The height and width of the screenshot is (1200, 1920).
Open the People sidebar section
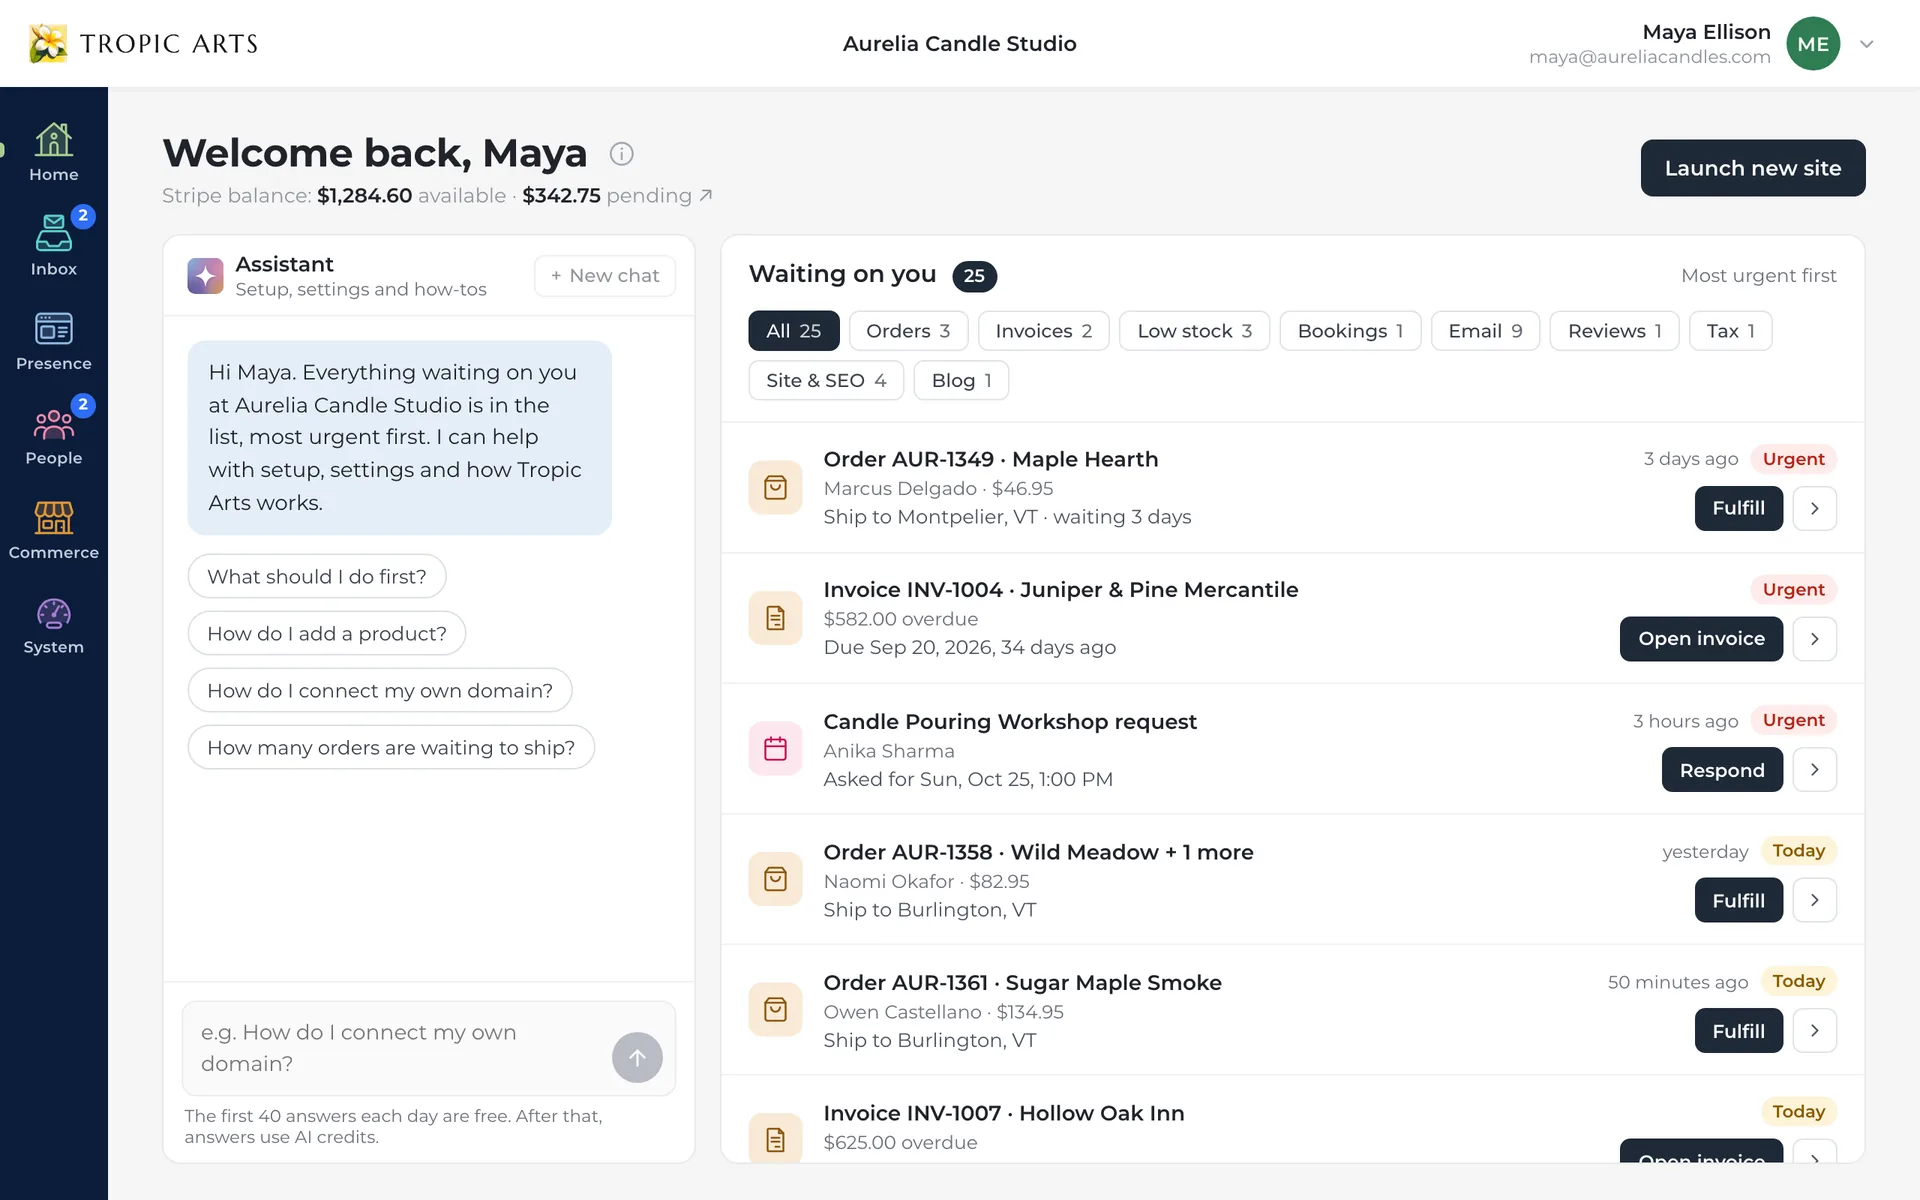(53, 436)
